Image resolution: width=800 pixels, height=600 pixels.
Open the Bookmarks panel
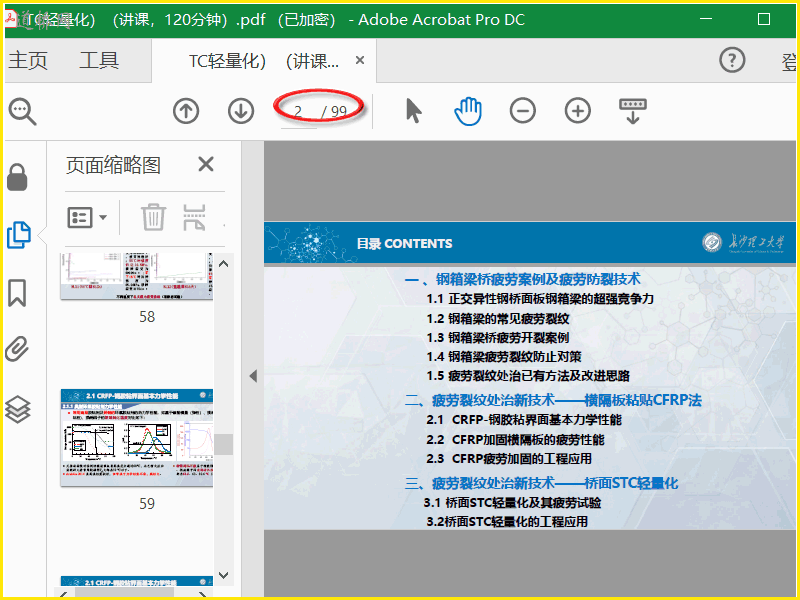click(17, 293)
